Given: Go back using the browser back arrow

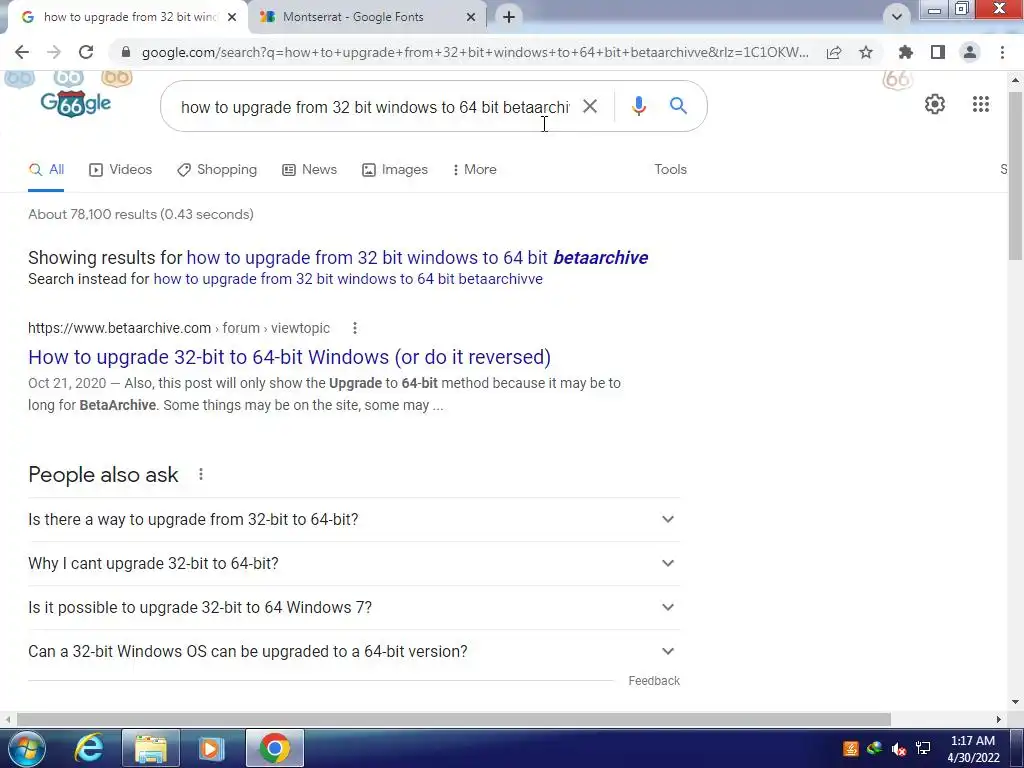Looking at the screenshot, I should coord(22,52).
